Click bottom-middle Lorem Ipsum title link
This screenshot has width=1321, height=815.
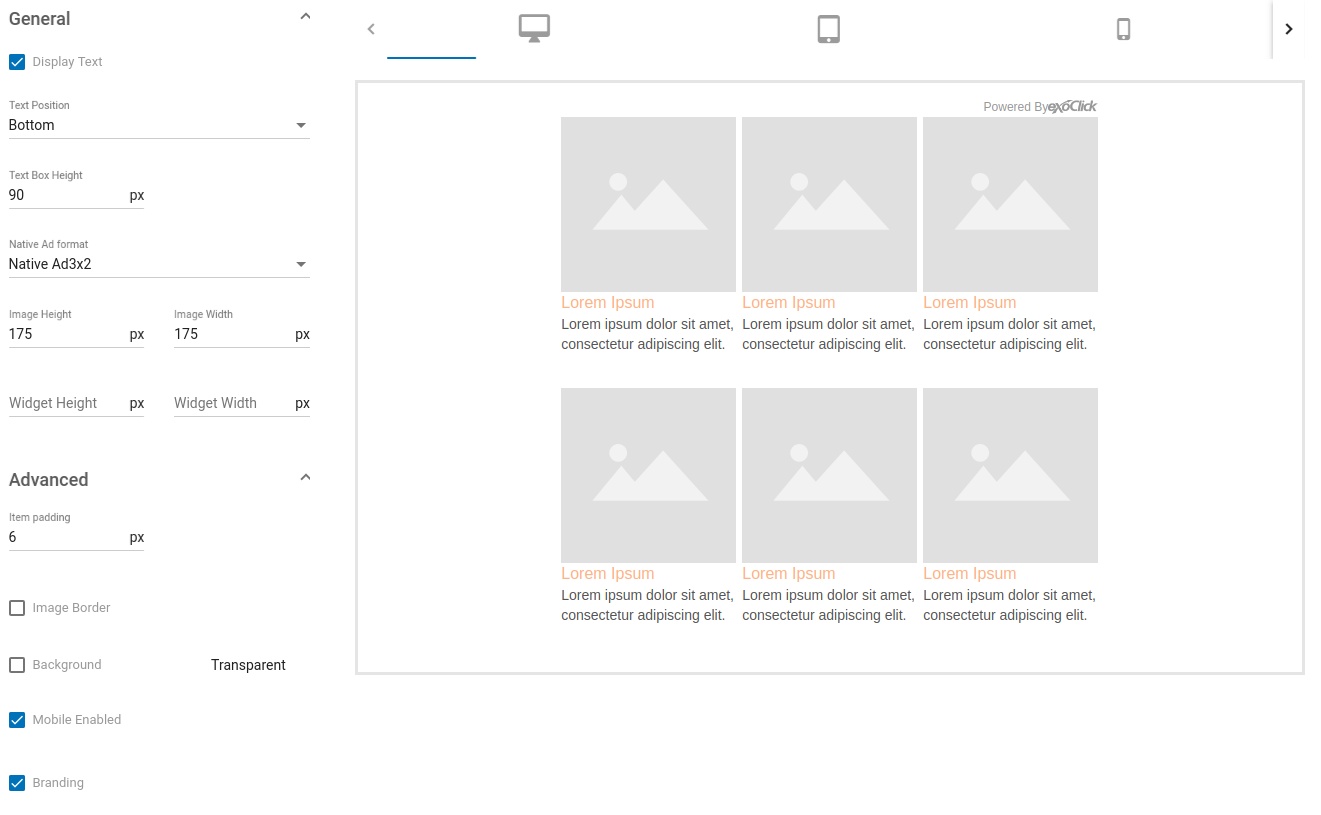click(x=788, y=573)
